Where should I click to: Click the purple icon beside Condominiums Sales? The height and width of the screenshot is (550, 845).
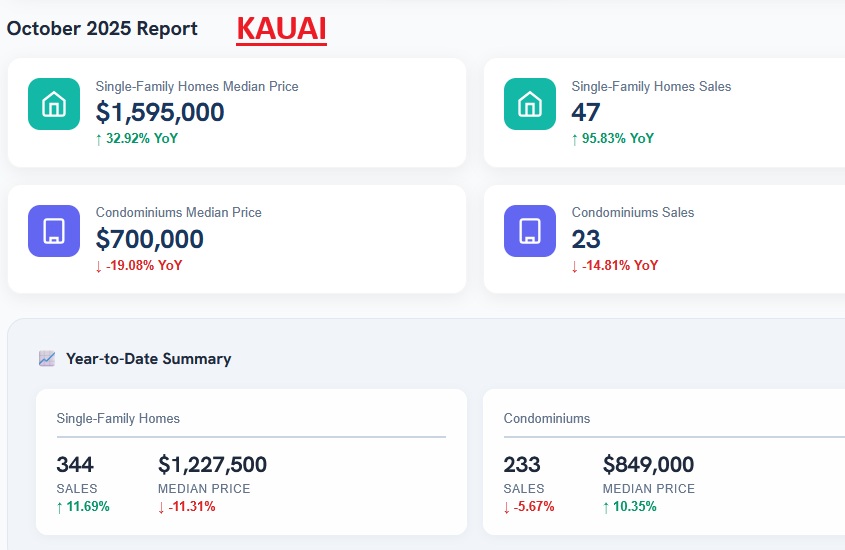point(530,231)
